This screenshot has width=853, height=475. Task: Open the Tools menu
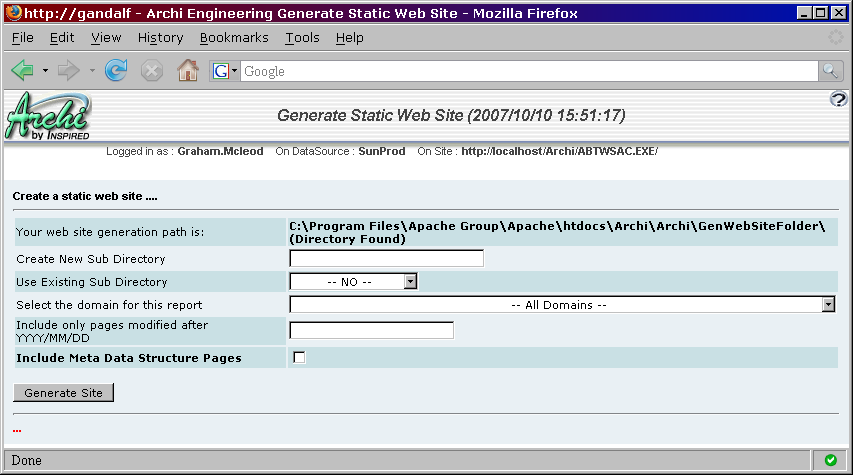302,37
